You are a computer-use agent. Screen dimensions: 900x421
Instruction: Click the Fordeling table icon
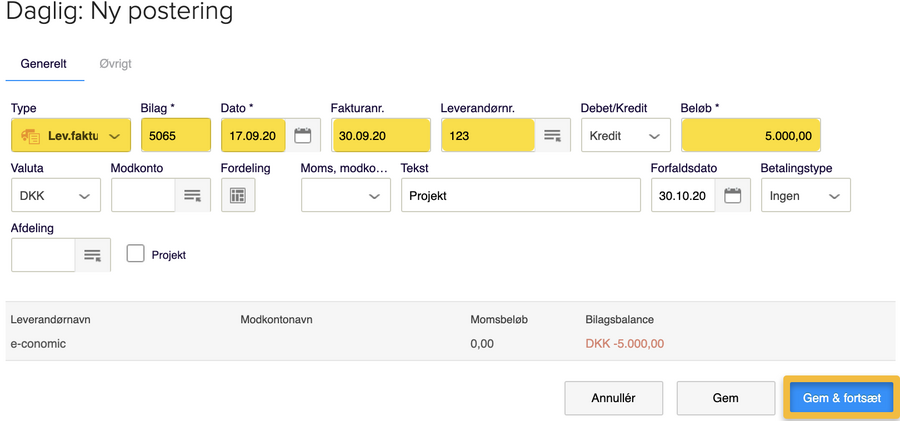[x=238, y=196]
